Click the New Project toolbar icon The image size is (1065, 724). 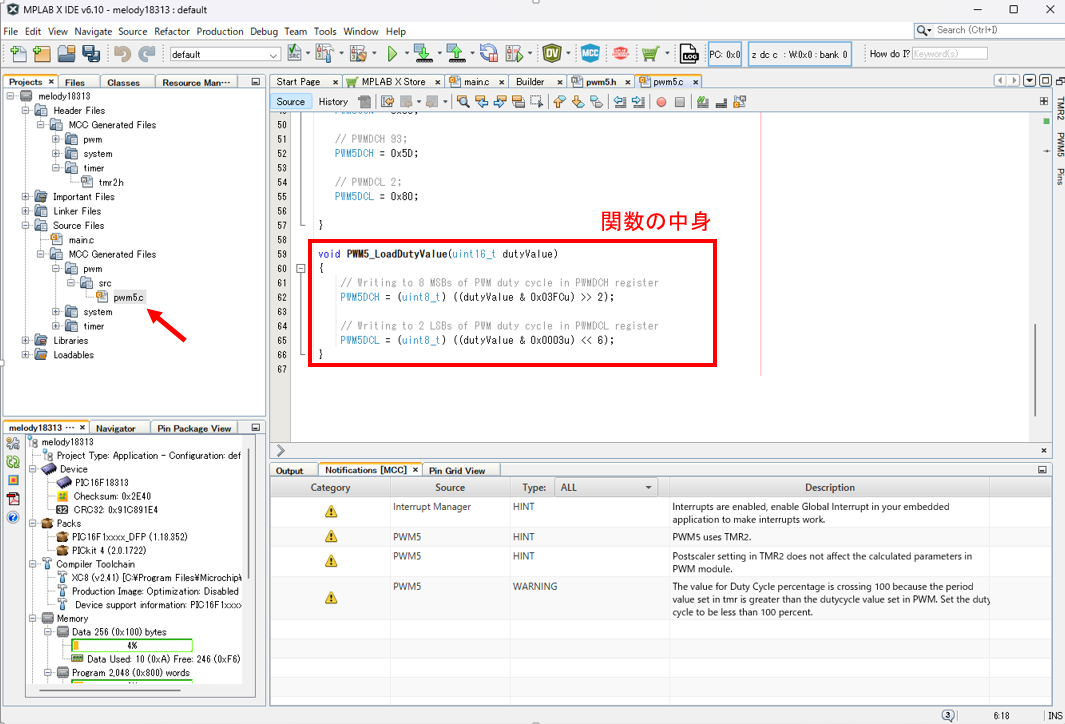pos(41,53)
